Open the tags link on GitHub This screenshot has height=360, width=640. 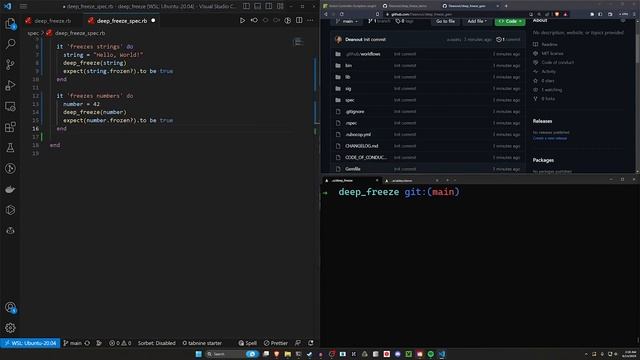(404, 21)
